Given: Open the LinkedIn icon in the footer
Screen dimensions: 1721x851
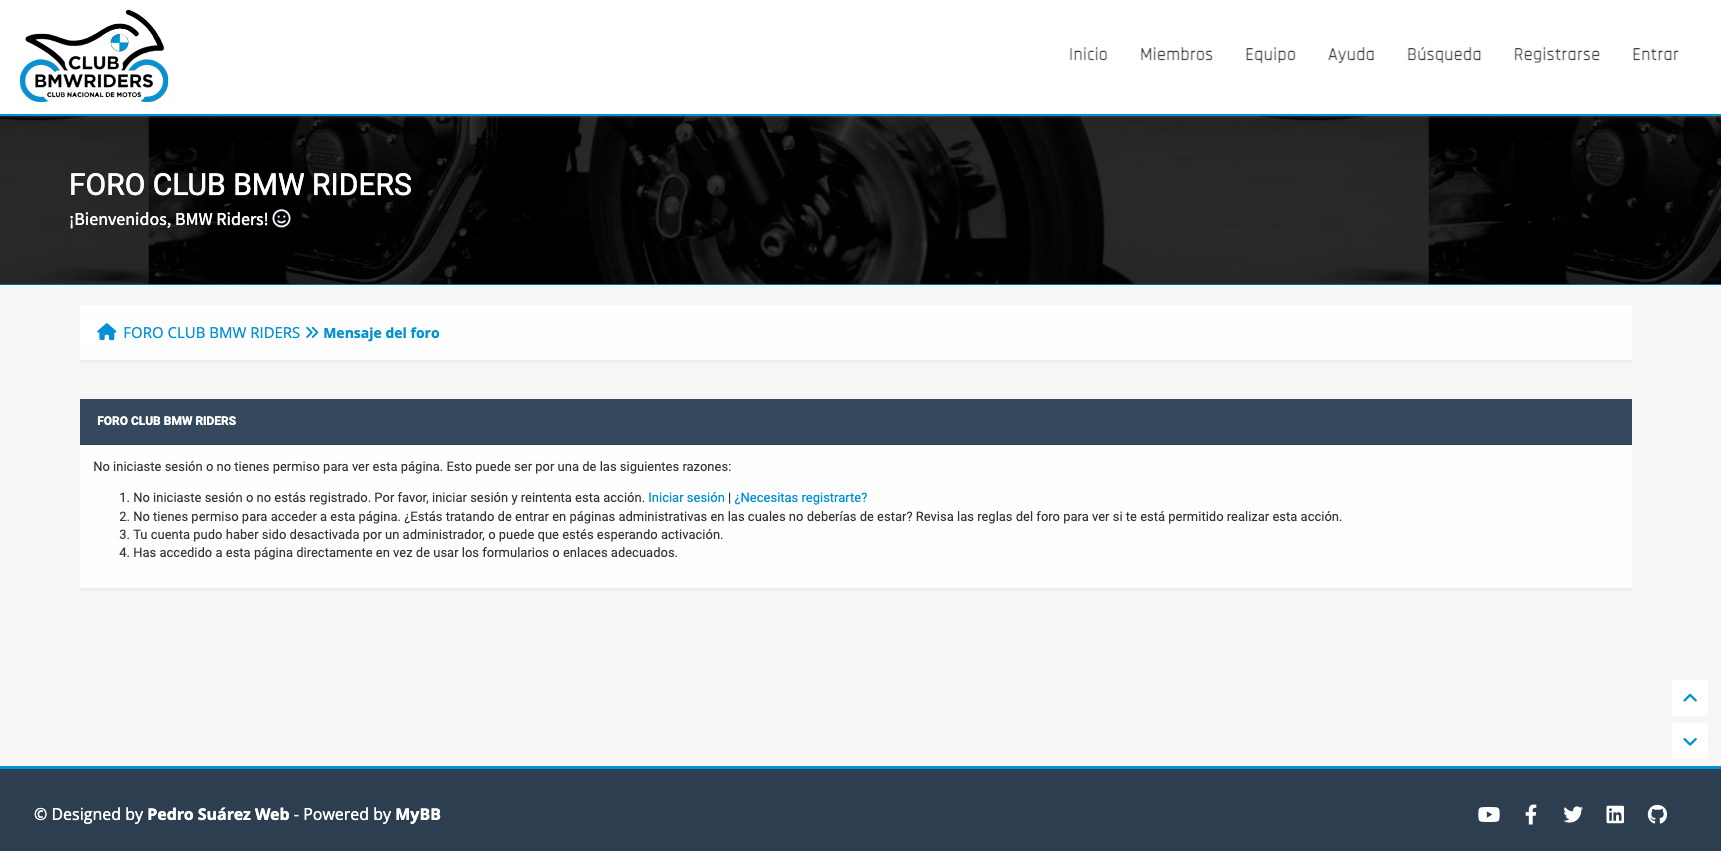Looking at the screenshot, I should [x=1615, y=815].
